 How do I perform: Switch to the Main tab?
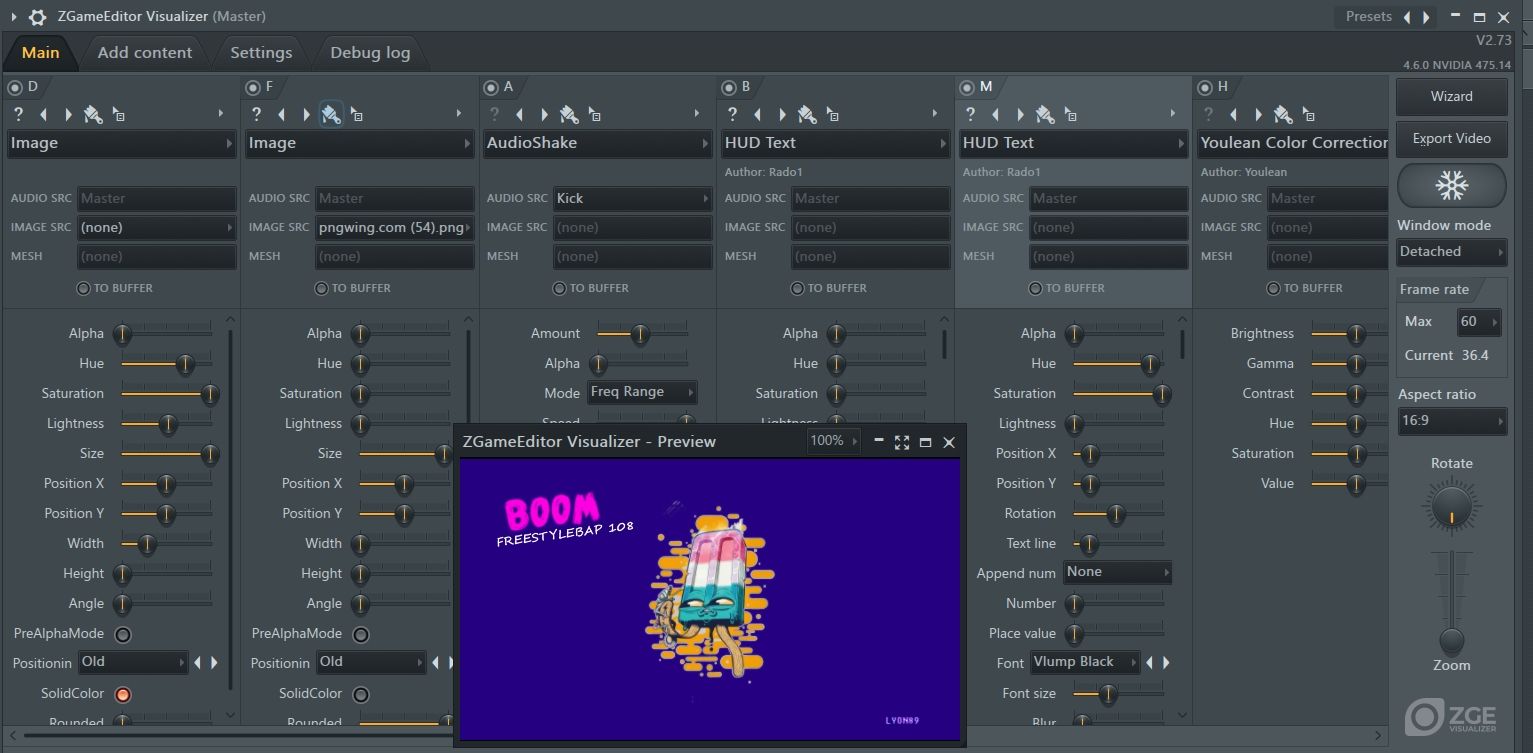pos(41,53)
